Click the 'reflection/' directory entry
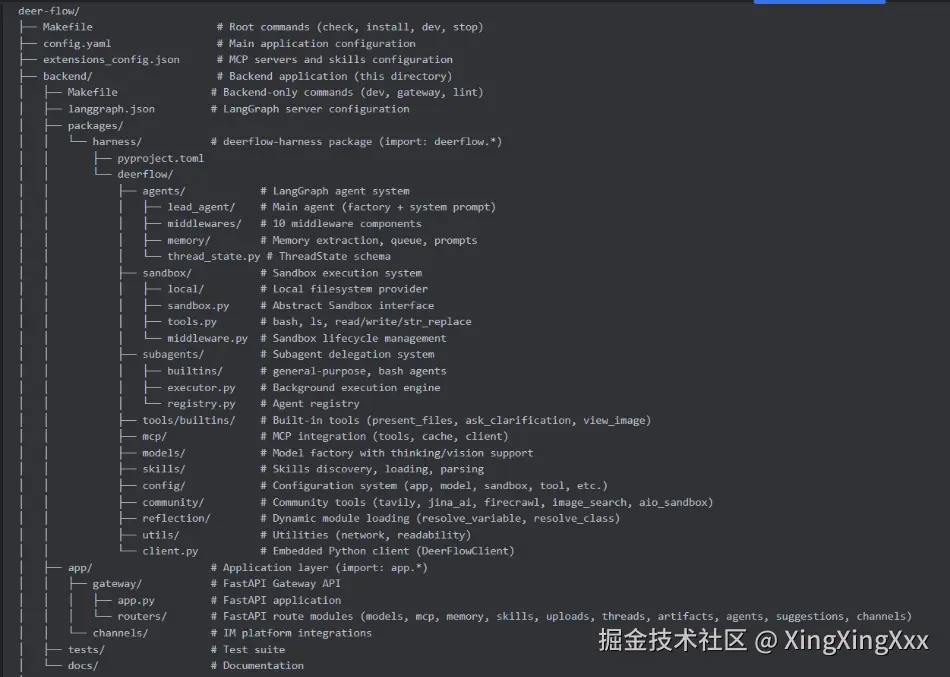 176,518
